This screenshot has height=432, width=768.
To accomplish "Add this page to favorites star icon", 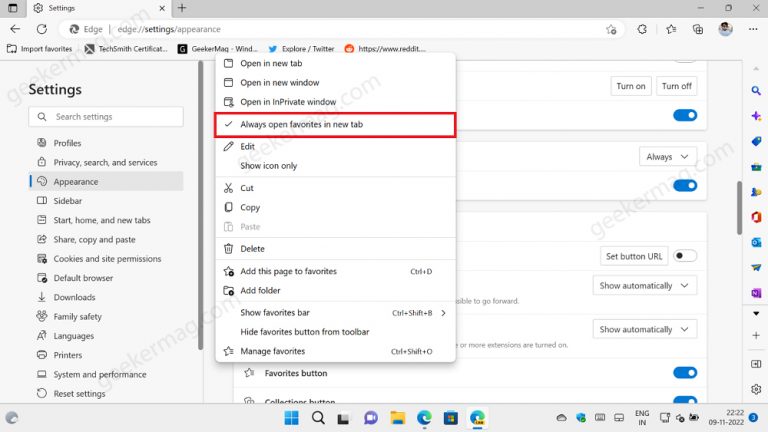I will pyautogui.click(x=611, y=29).
